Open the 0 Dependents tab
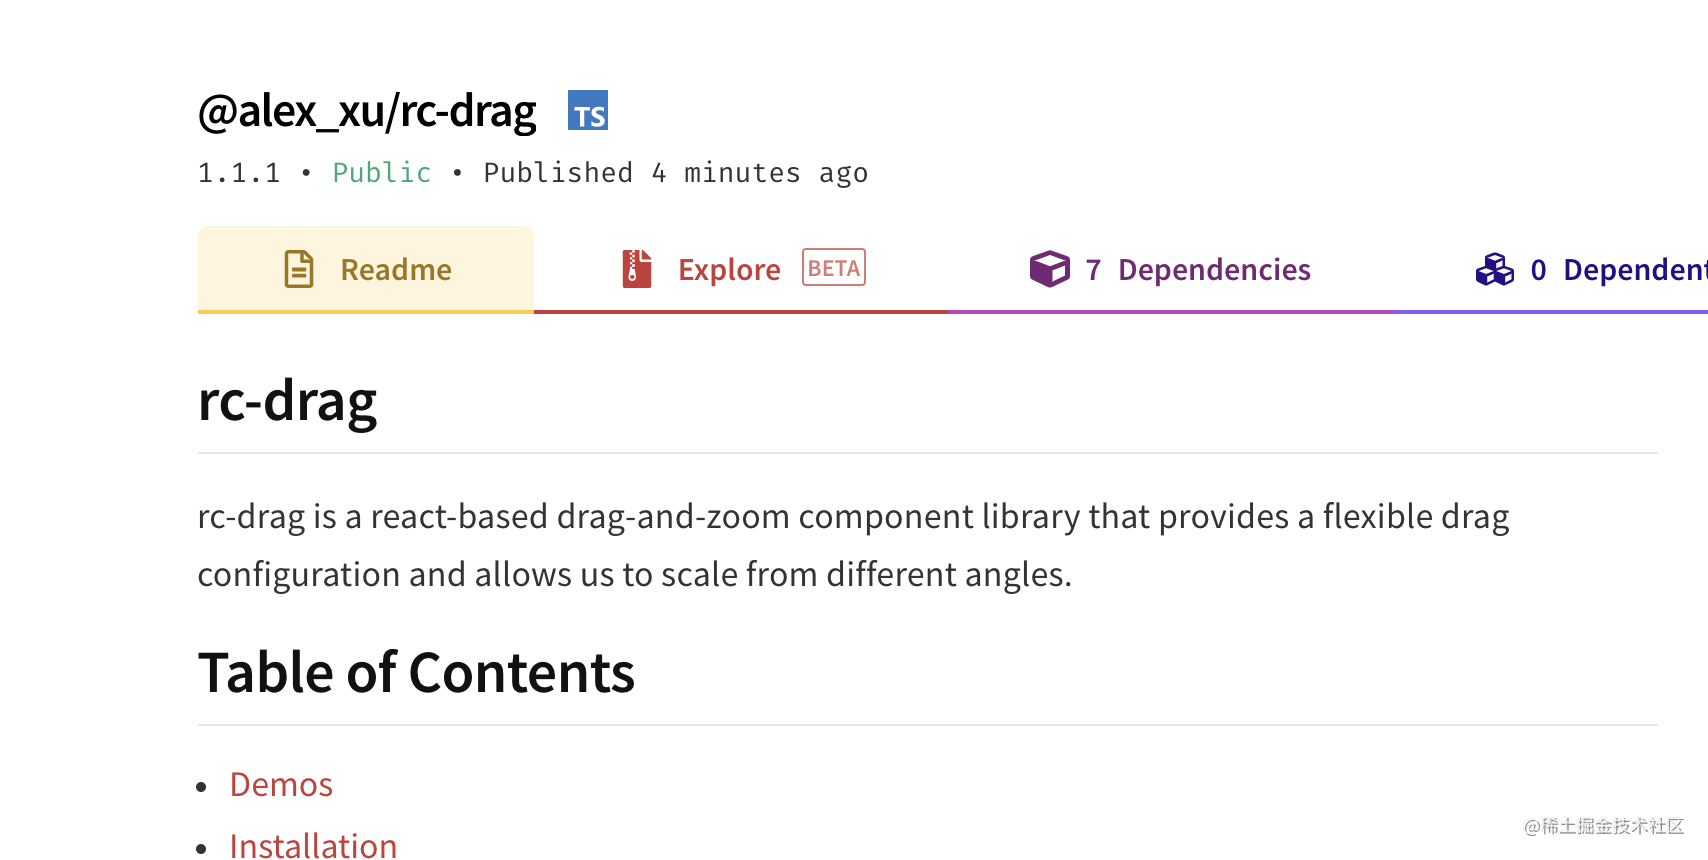Screen dimensions: 1708x860 coord(1551,270)
